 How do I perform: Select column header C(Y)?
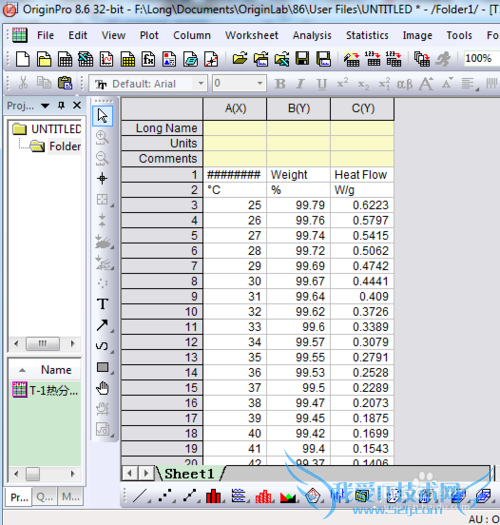pyautogui.click(x=363, y=108)
